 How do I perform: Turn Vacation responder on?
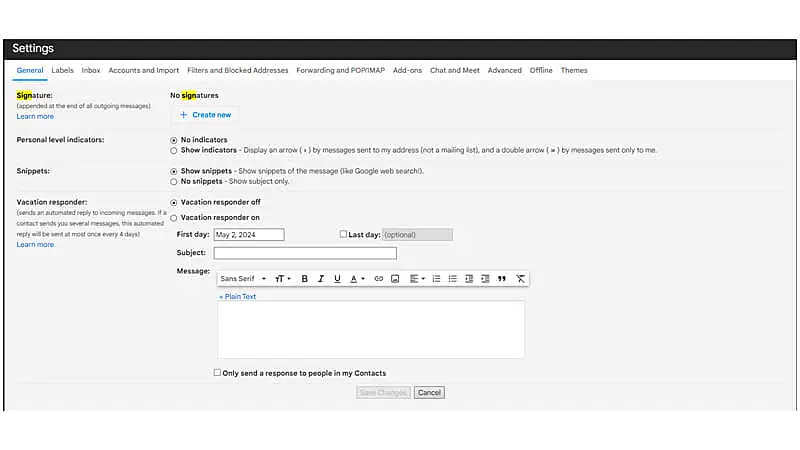tap(174, 218)
